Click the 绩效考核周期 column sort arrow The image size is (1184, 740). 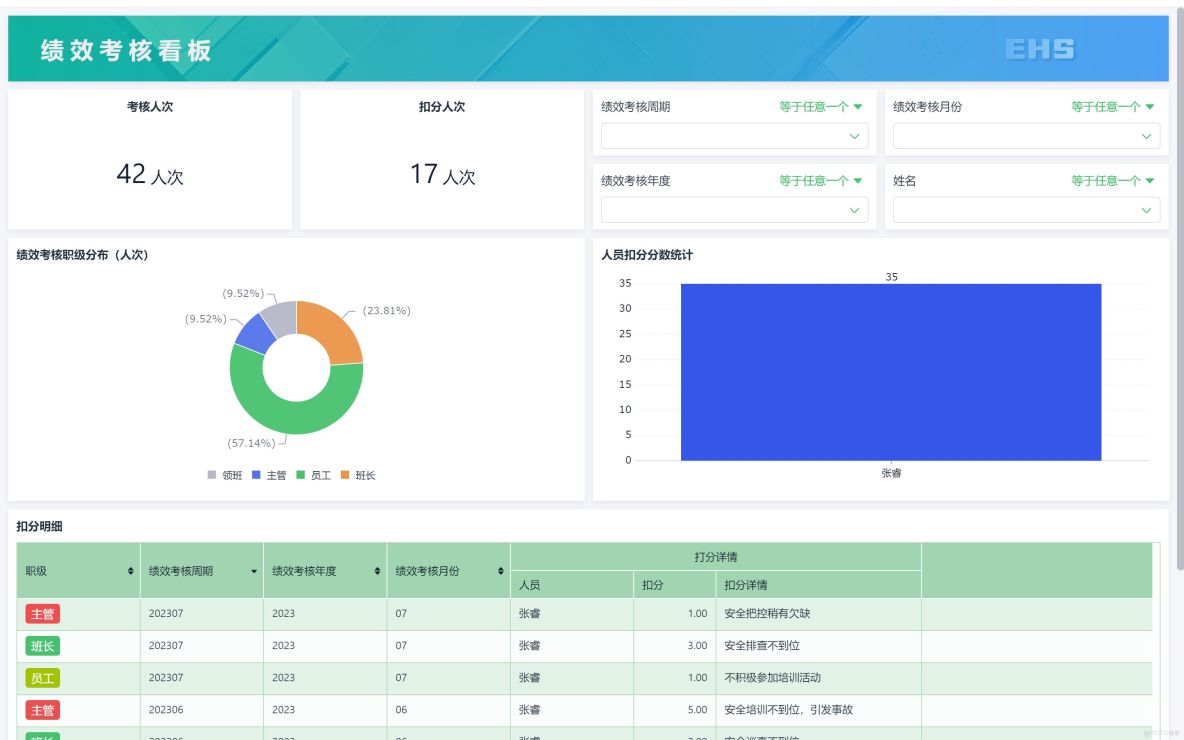[x=254, y=572]
